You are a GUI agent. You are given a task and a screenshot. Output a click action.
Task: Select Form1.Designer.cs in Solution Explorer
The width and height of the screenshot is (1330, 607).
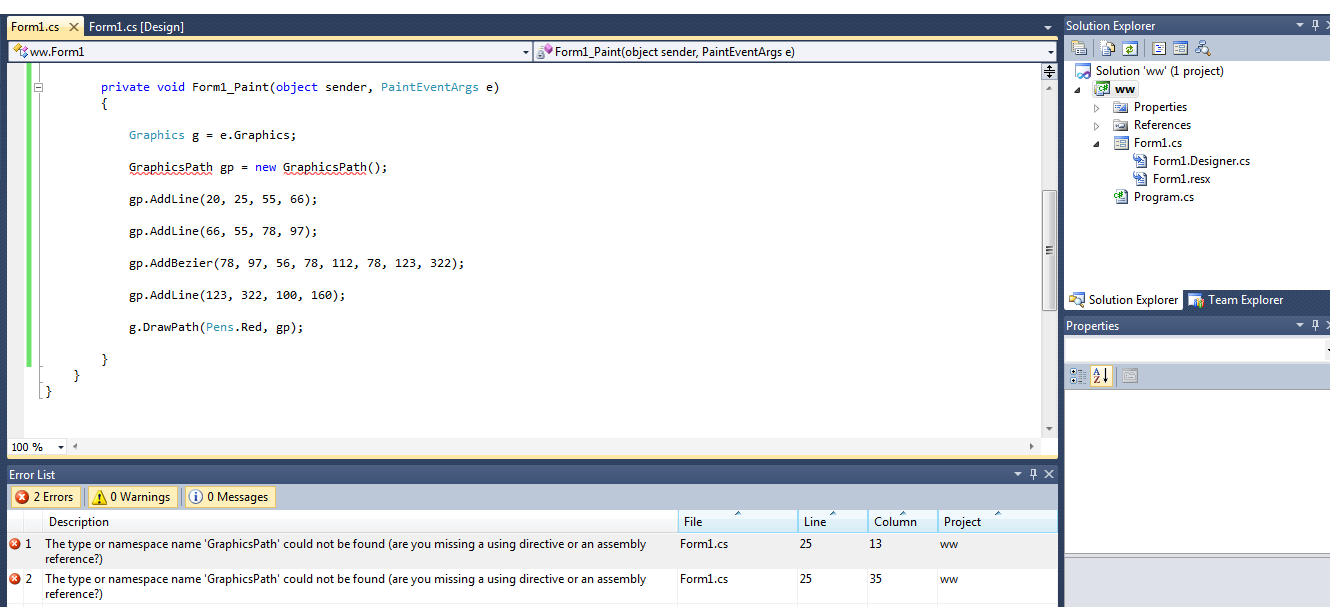(1201, 161)
